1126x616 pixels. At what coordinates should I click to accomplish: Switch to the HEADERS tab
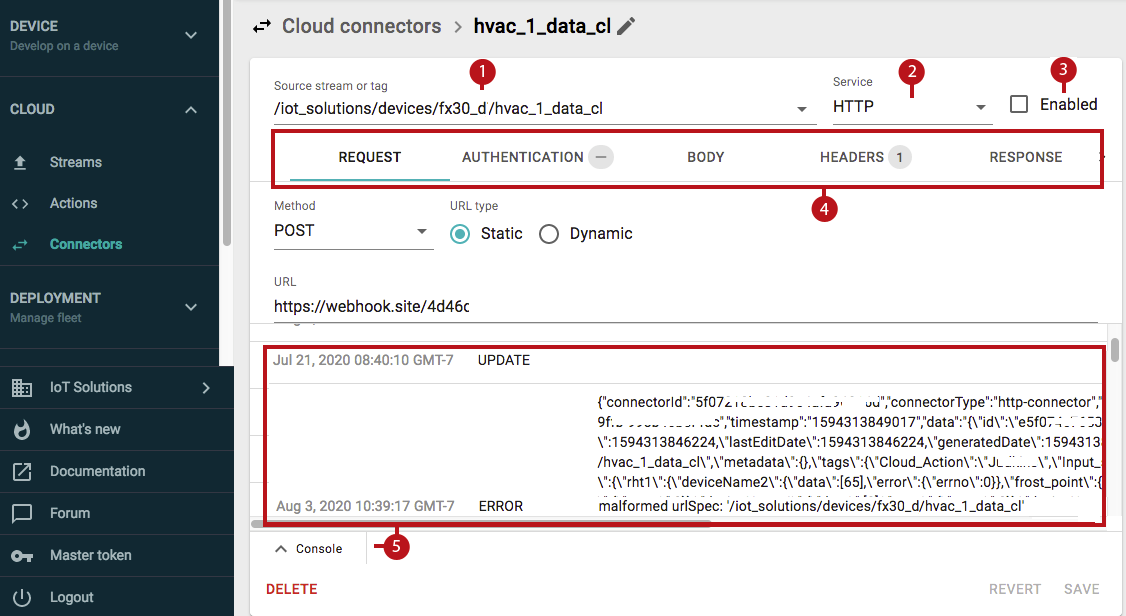coord(852,157)
